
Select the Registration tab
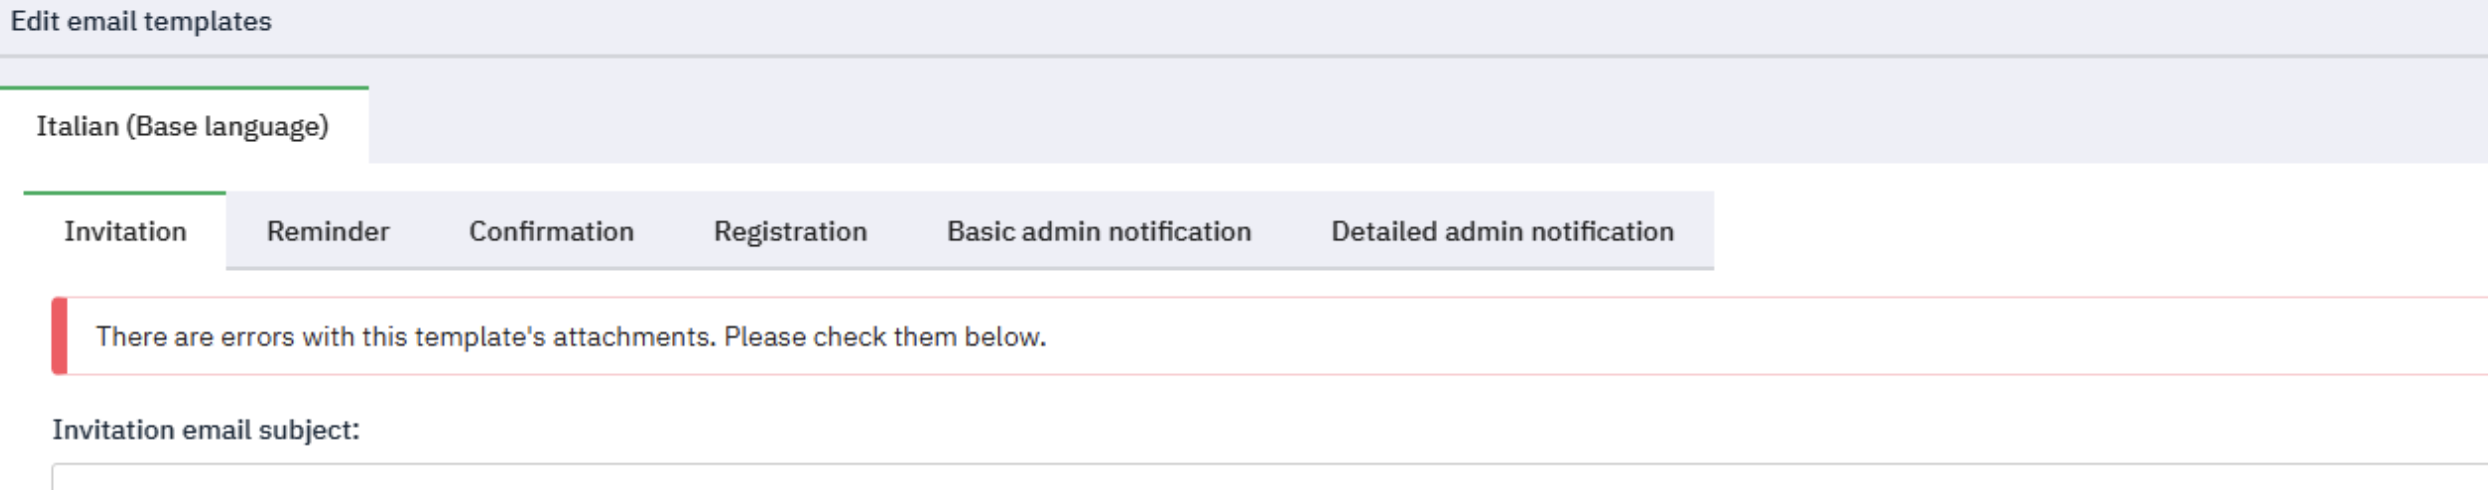point(790,231)
